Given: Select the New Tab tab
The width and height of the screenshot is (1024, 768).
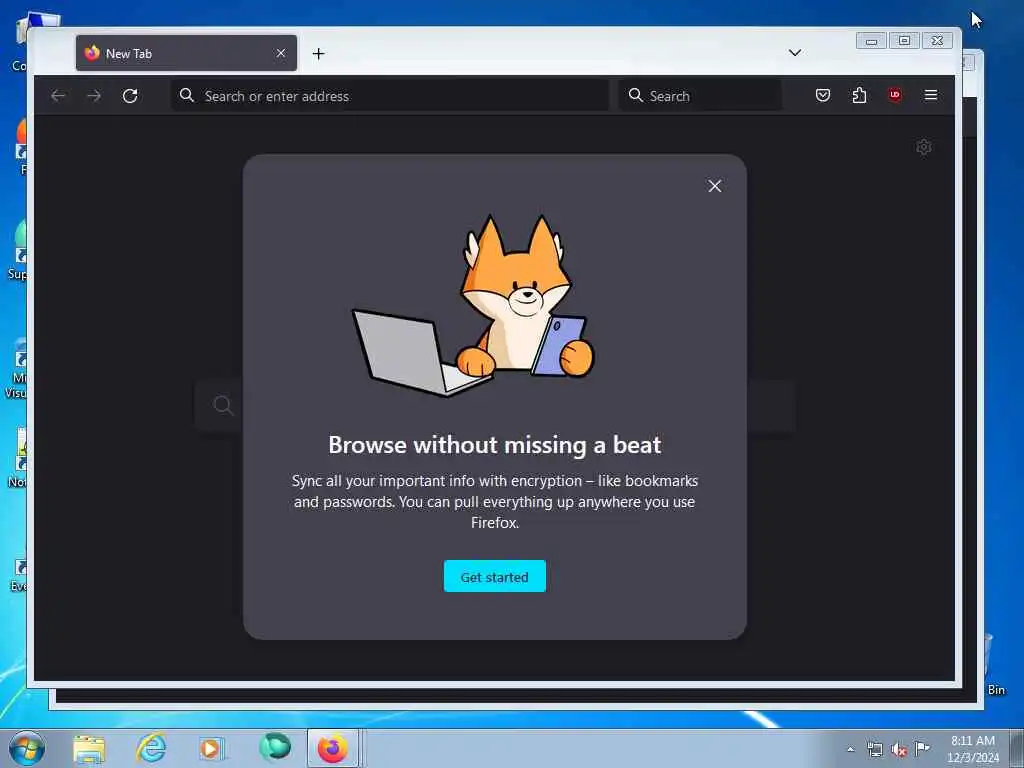Looking at the screenshot, I should pyautogui.click(x=186, y=53).
